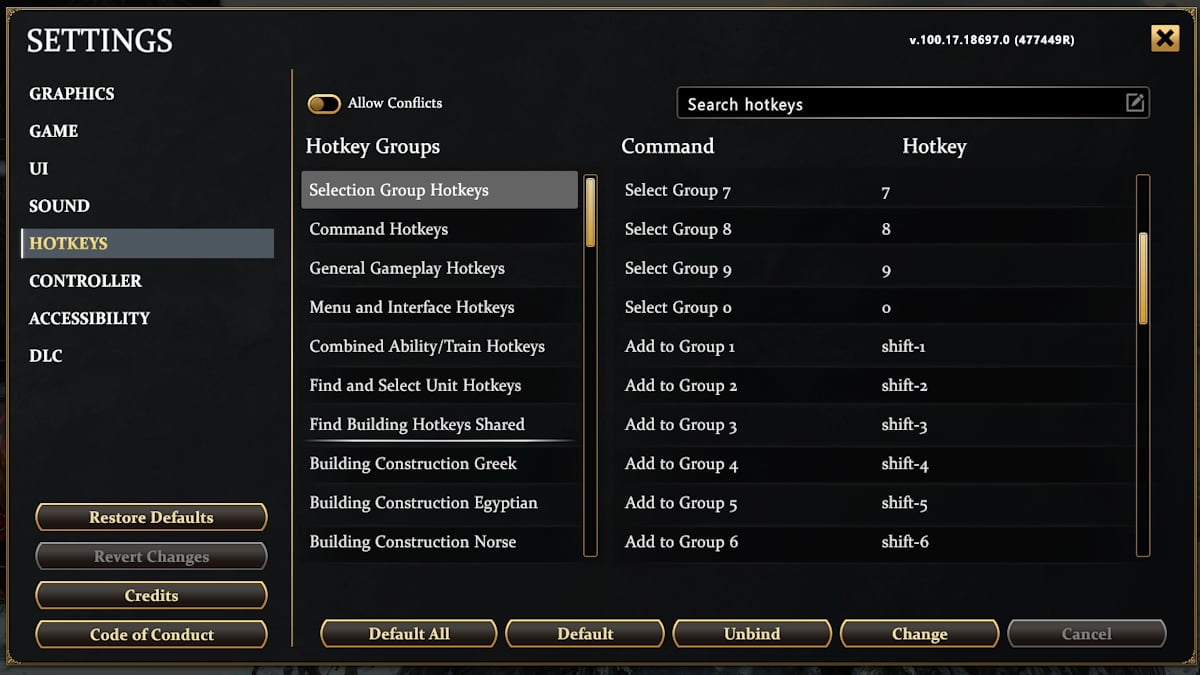
Task: Click the scrollbar beside the hotkey commands list
Action: point(1141,280)
